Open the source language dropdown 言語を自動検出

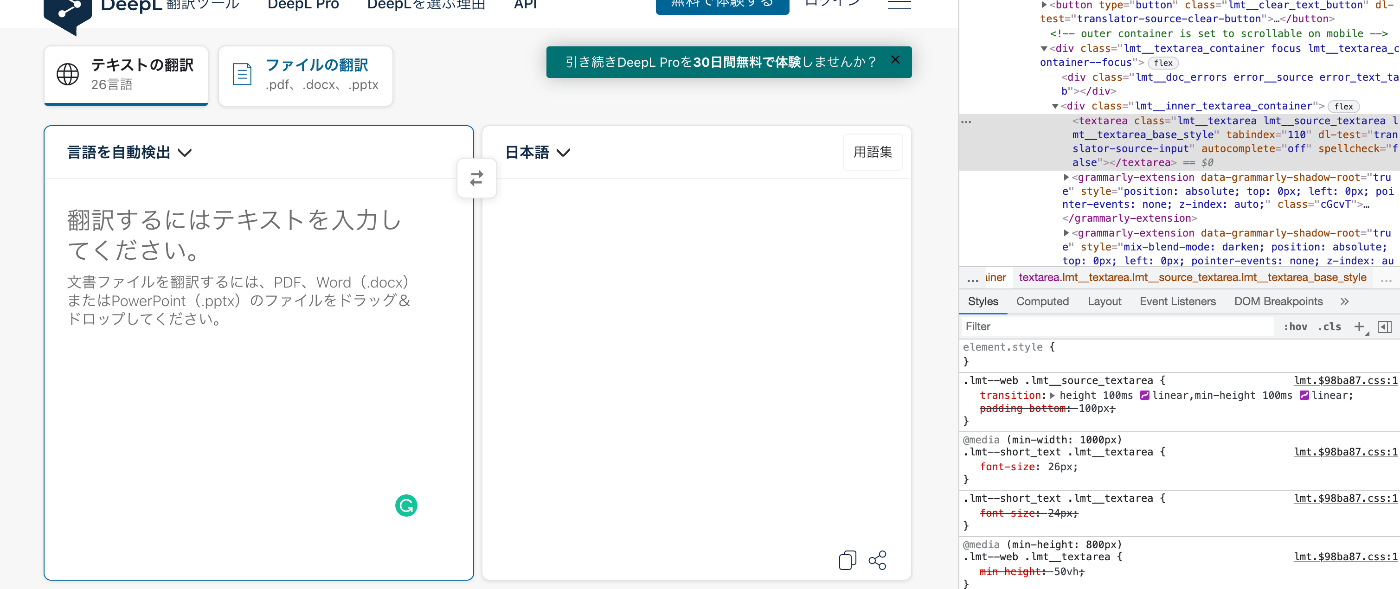coord(129,153)
